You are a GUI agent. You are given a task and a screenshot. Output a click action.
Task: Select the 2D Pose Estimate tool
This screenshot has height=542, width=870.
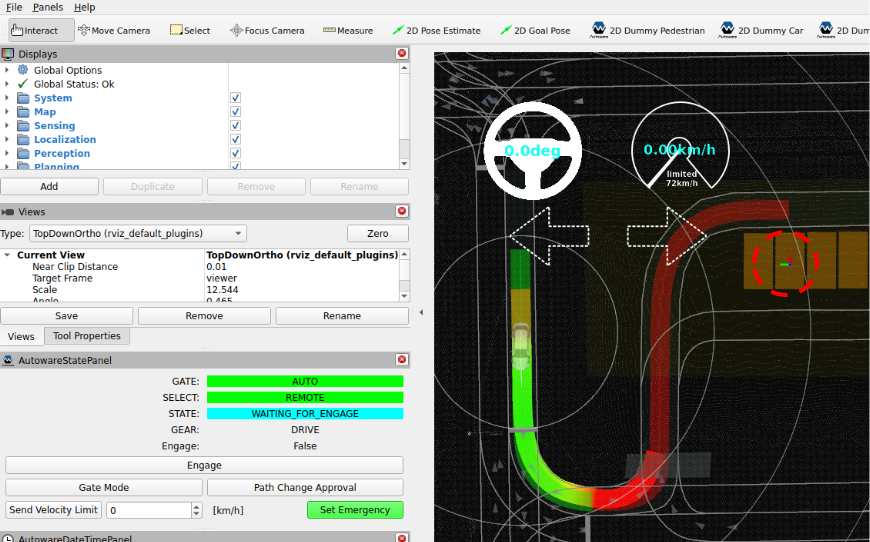point(436,30)
